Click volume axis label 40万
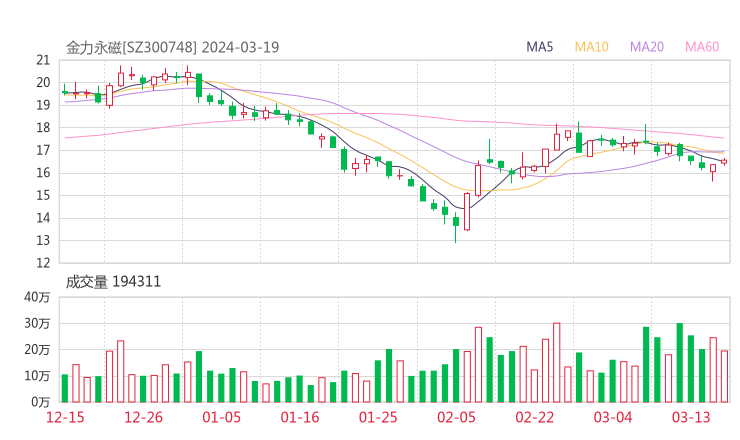This screenshot has width=740, height=440. (37, 297)
